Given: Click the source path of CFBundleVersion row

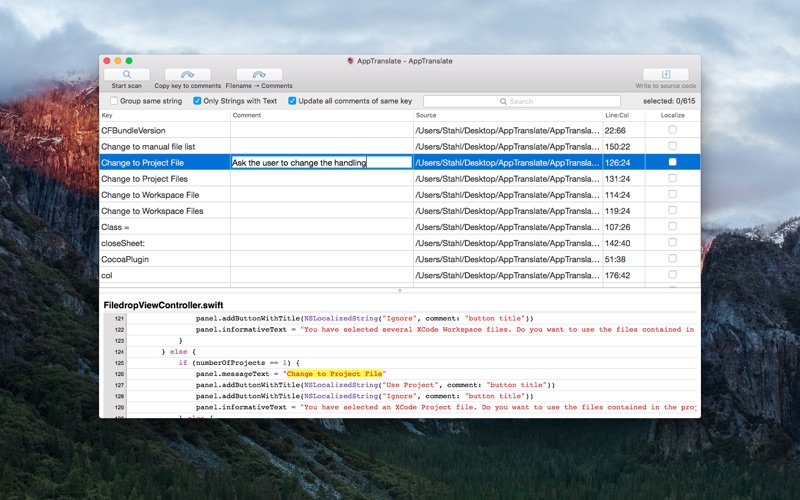Looking at the screenshot, I should pos(508,131).
